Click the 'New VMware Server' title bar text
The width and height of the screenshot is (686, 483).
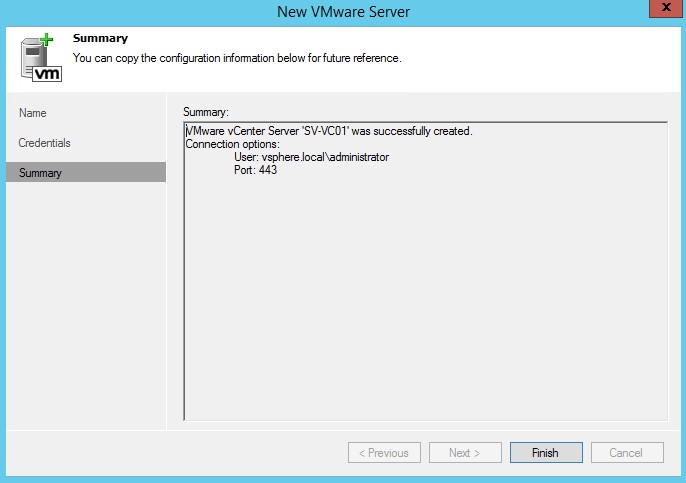click(x=343, y=12)
